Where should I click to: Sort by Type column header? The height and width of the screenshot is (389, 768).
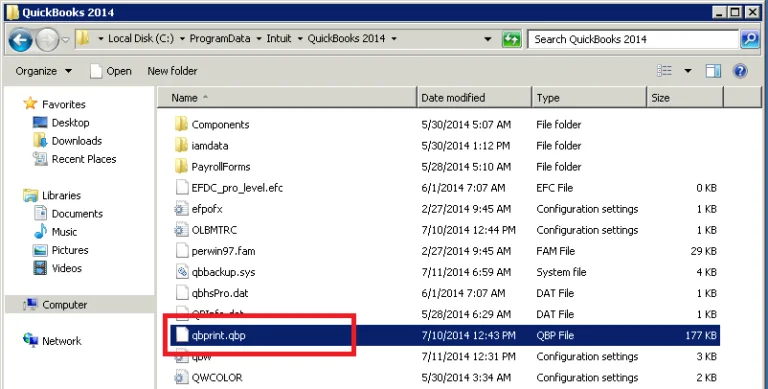[589, 97]
